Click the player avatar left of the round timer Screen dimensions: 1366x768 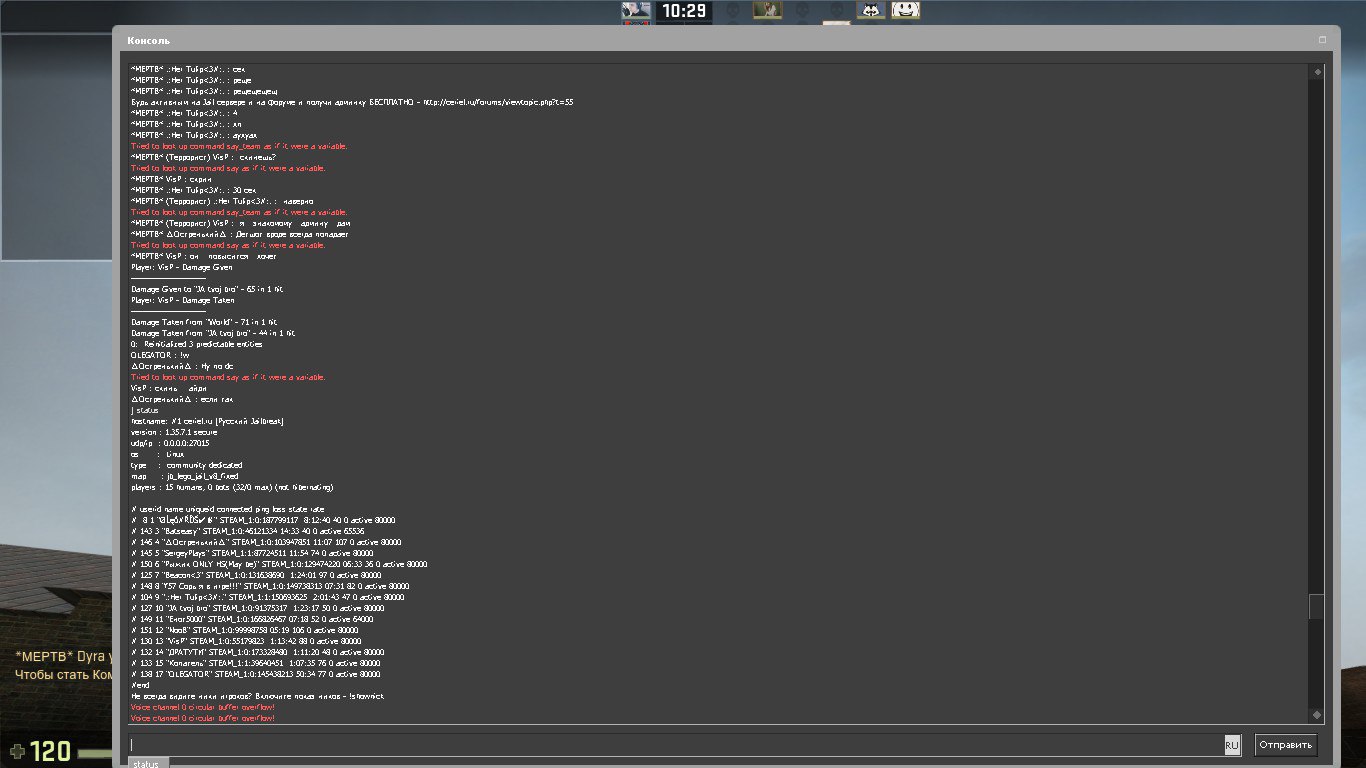(x=636, y=11)
